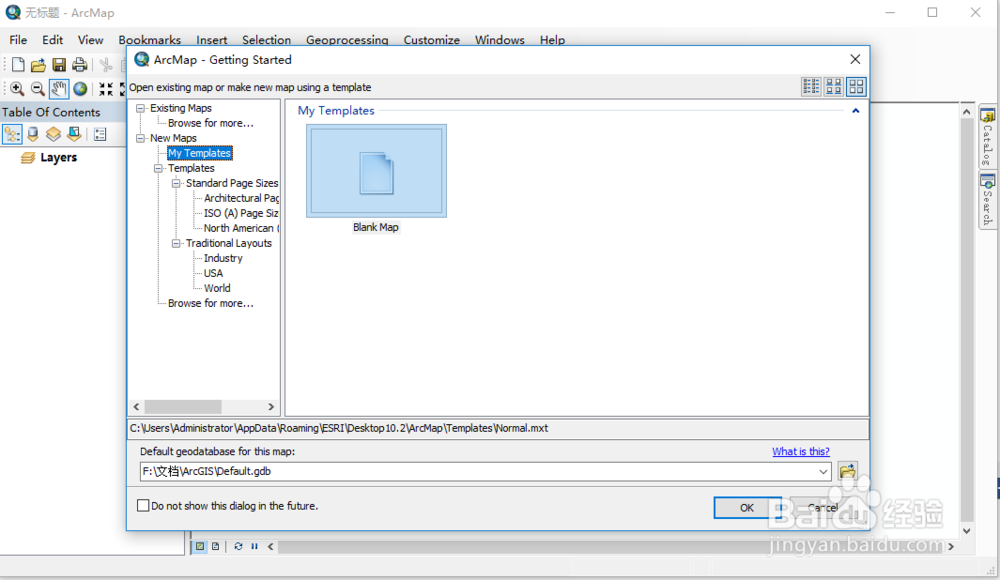Open the Windows menu

click(x=499, y=40)
